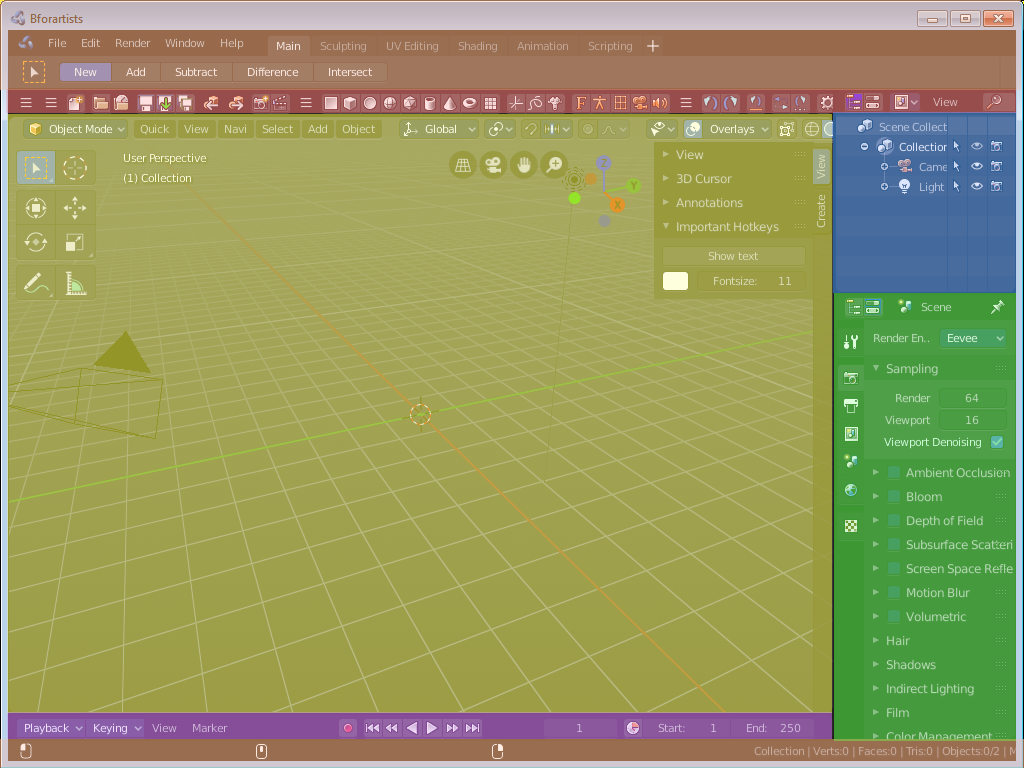Open the Output printer properties tab
1024x768 pixels.
click(850, 406)
